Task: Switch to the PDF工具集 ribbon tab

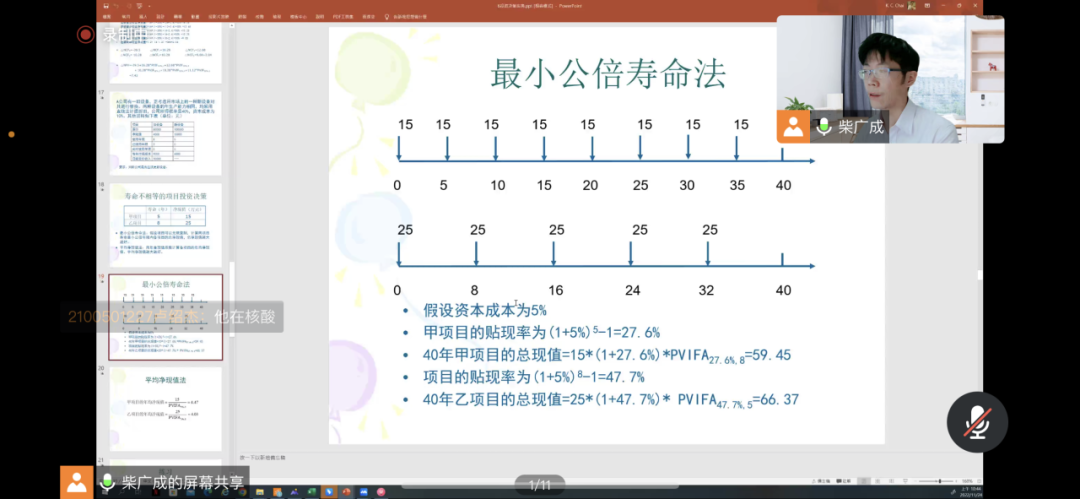Action: pyautogui.click(x=344, y=16)
